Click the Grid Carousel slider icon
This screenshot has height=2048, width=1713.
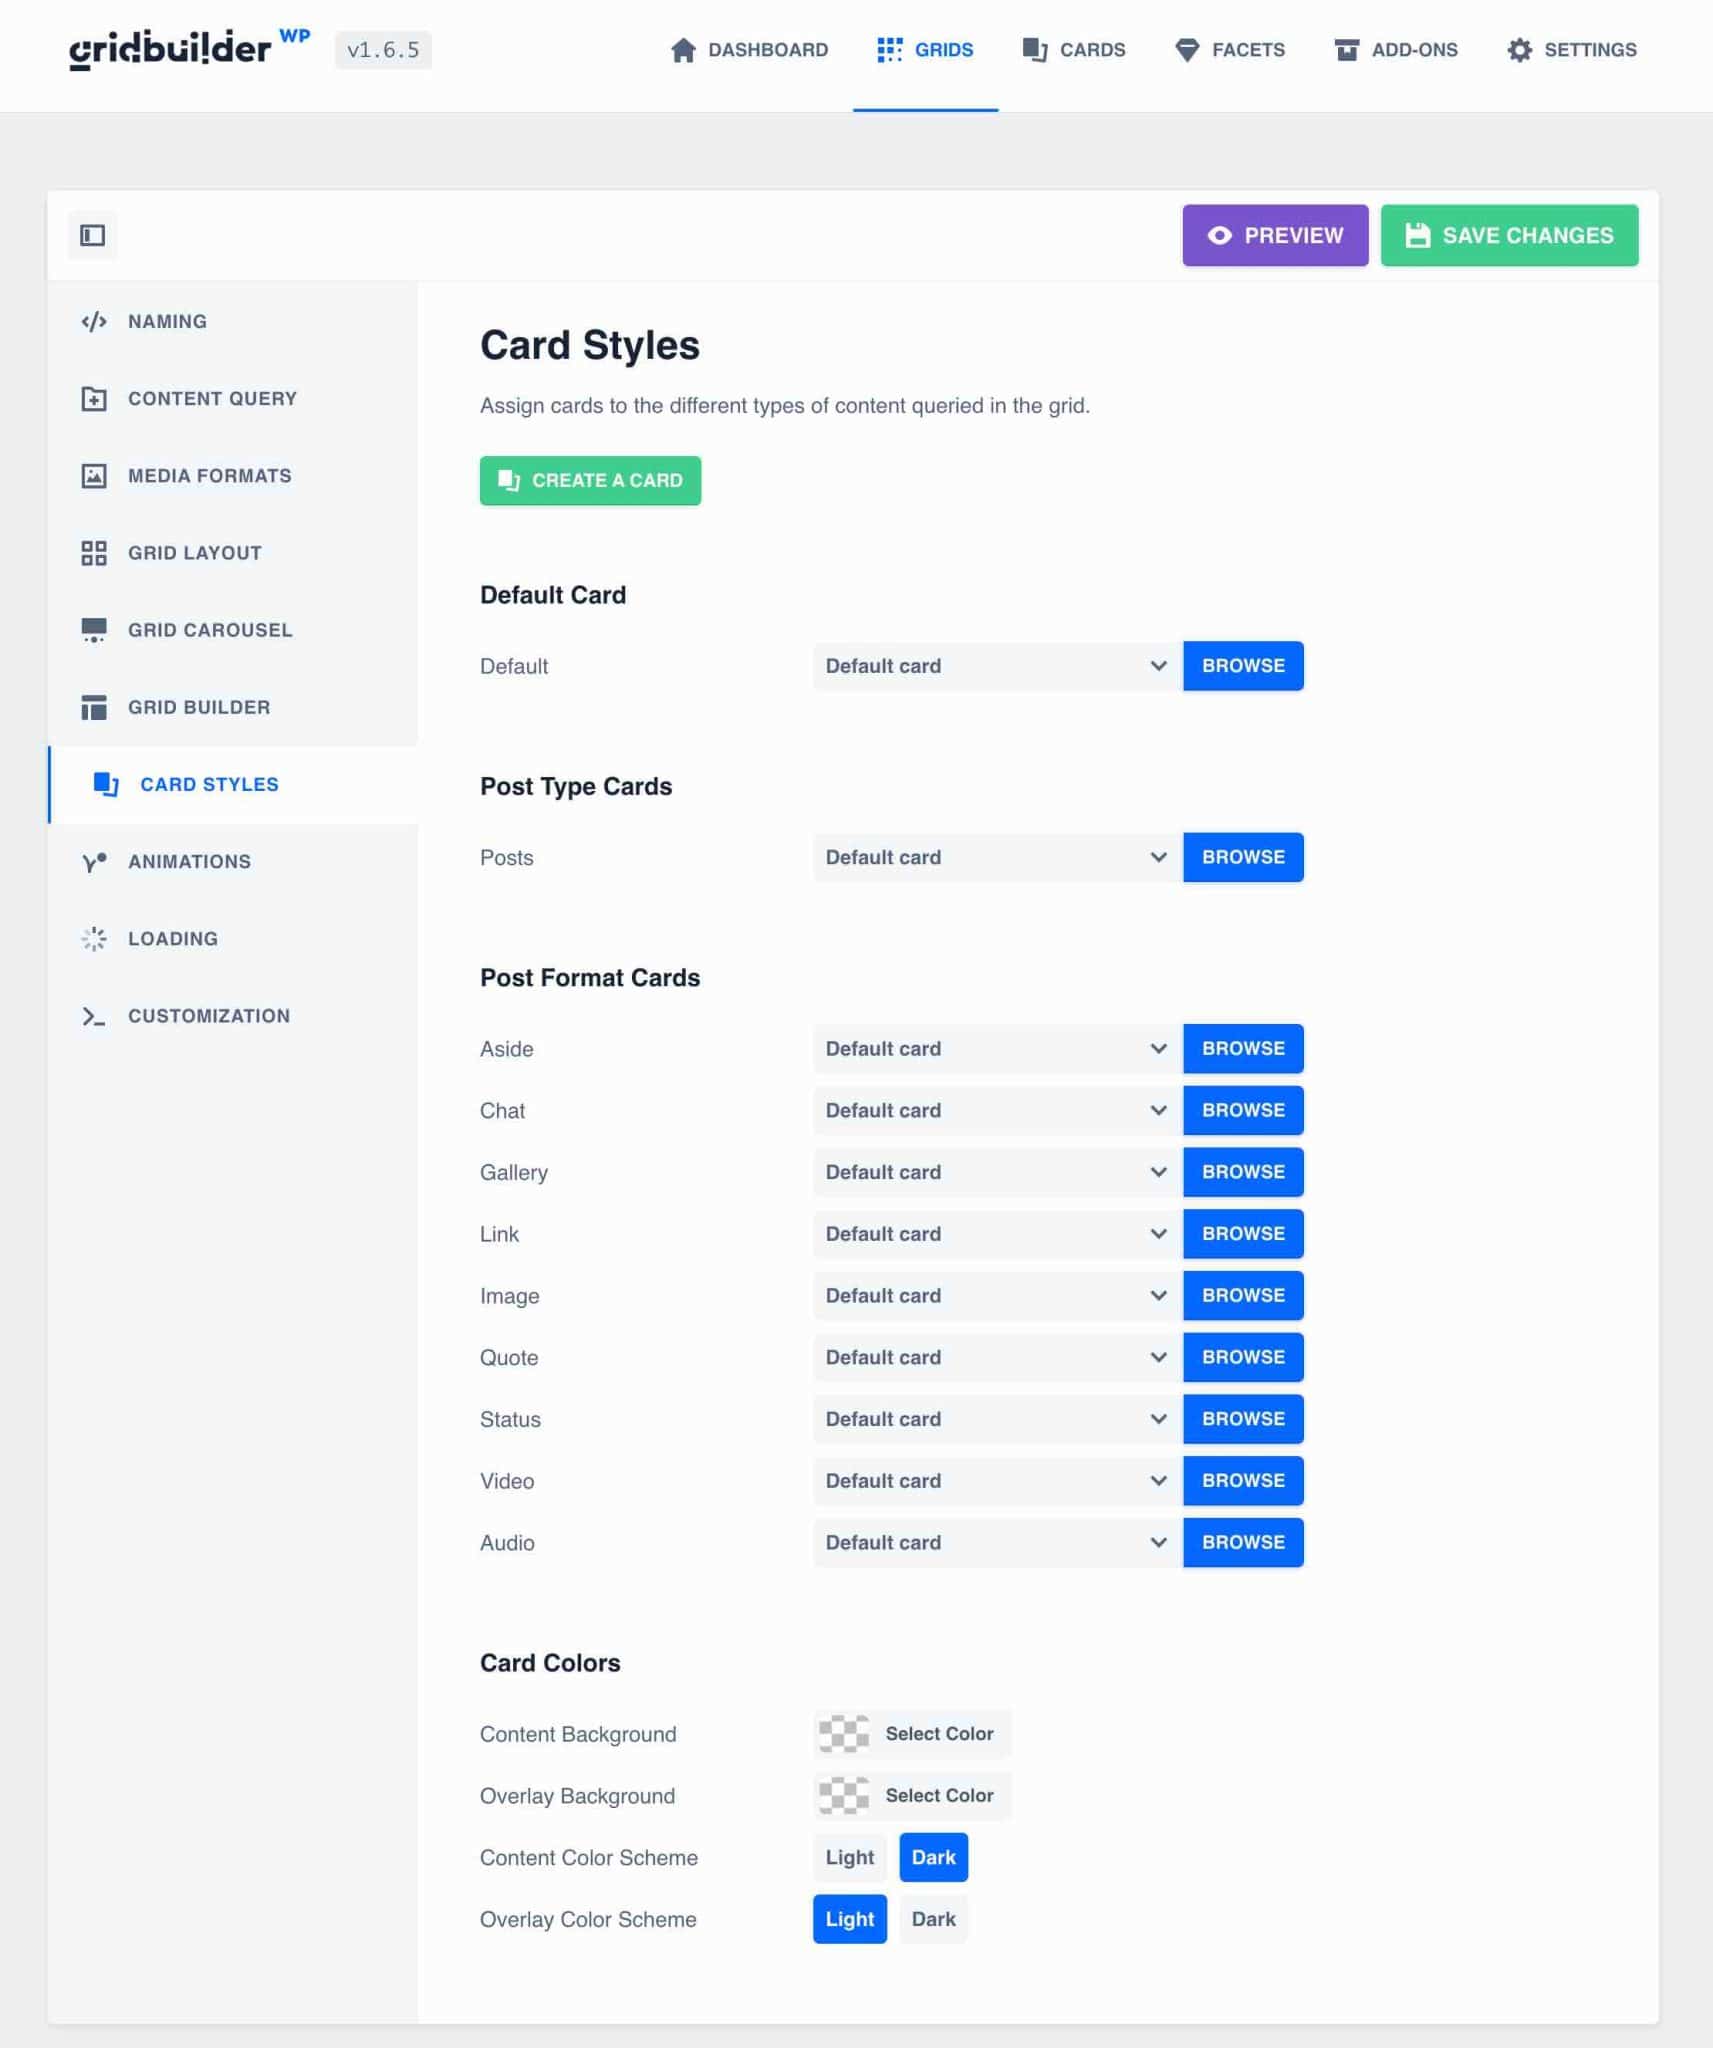point(94,630)
